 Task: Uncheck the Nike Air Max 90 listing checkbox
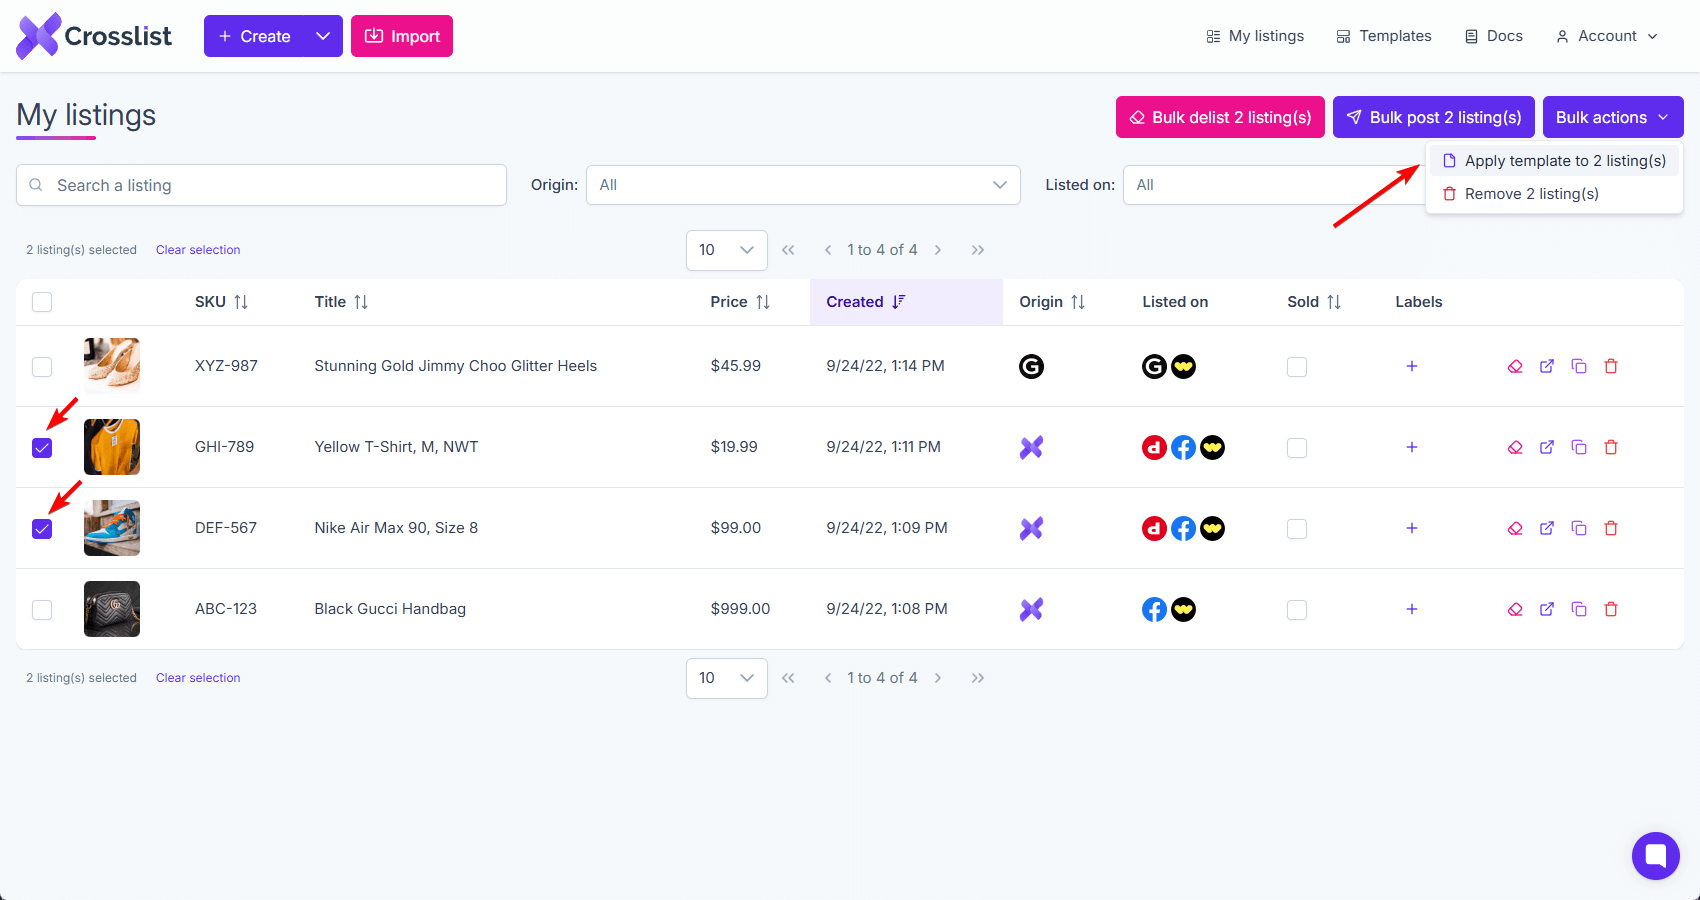pyautogui.click(x=42, y=528)
